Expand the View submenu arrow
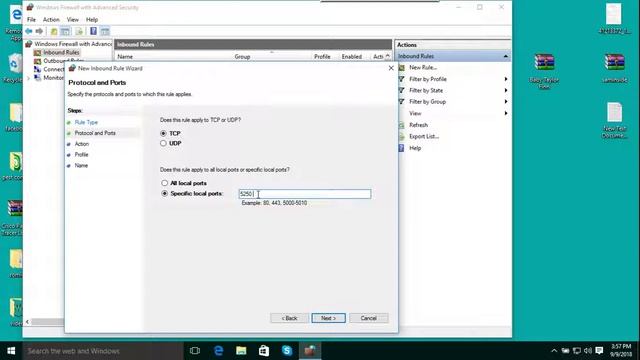 click(x=506, y=113)
